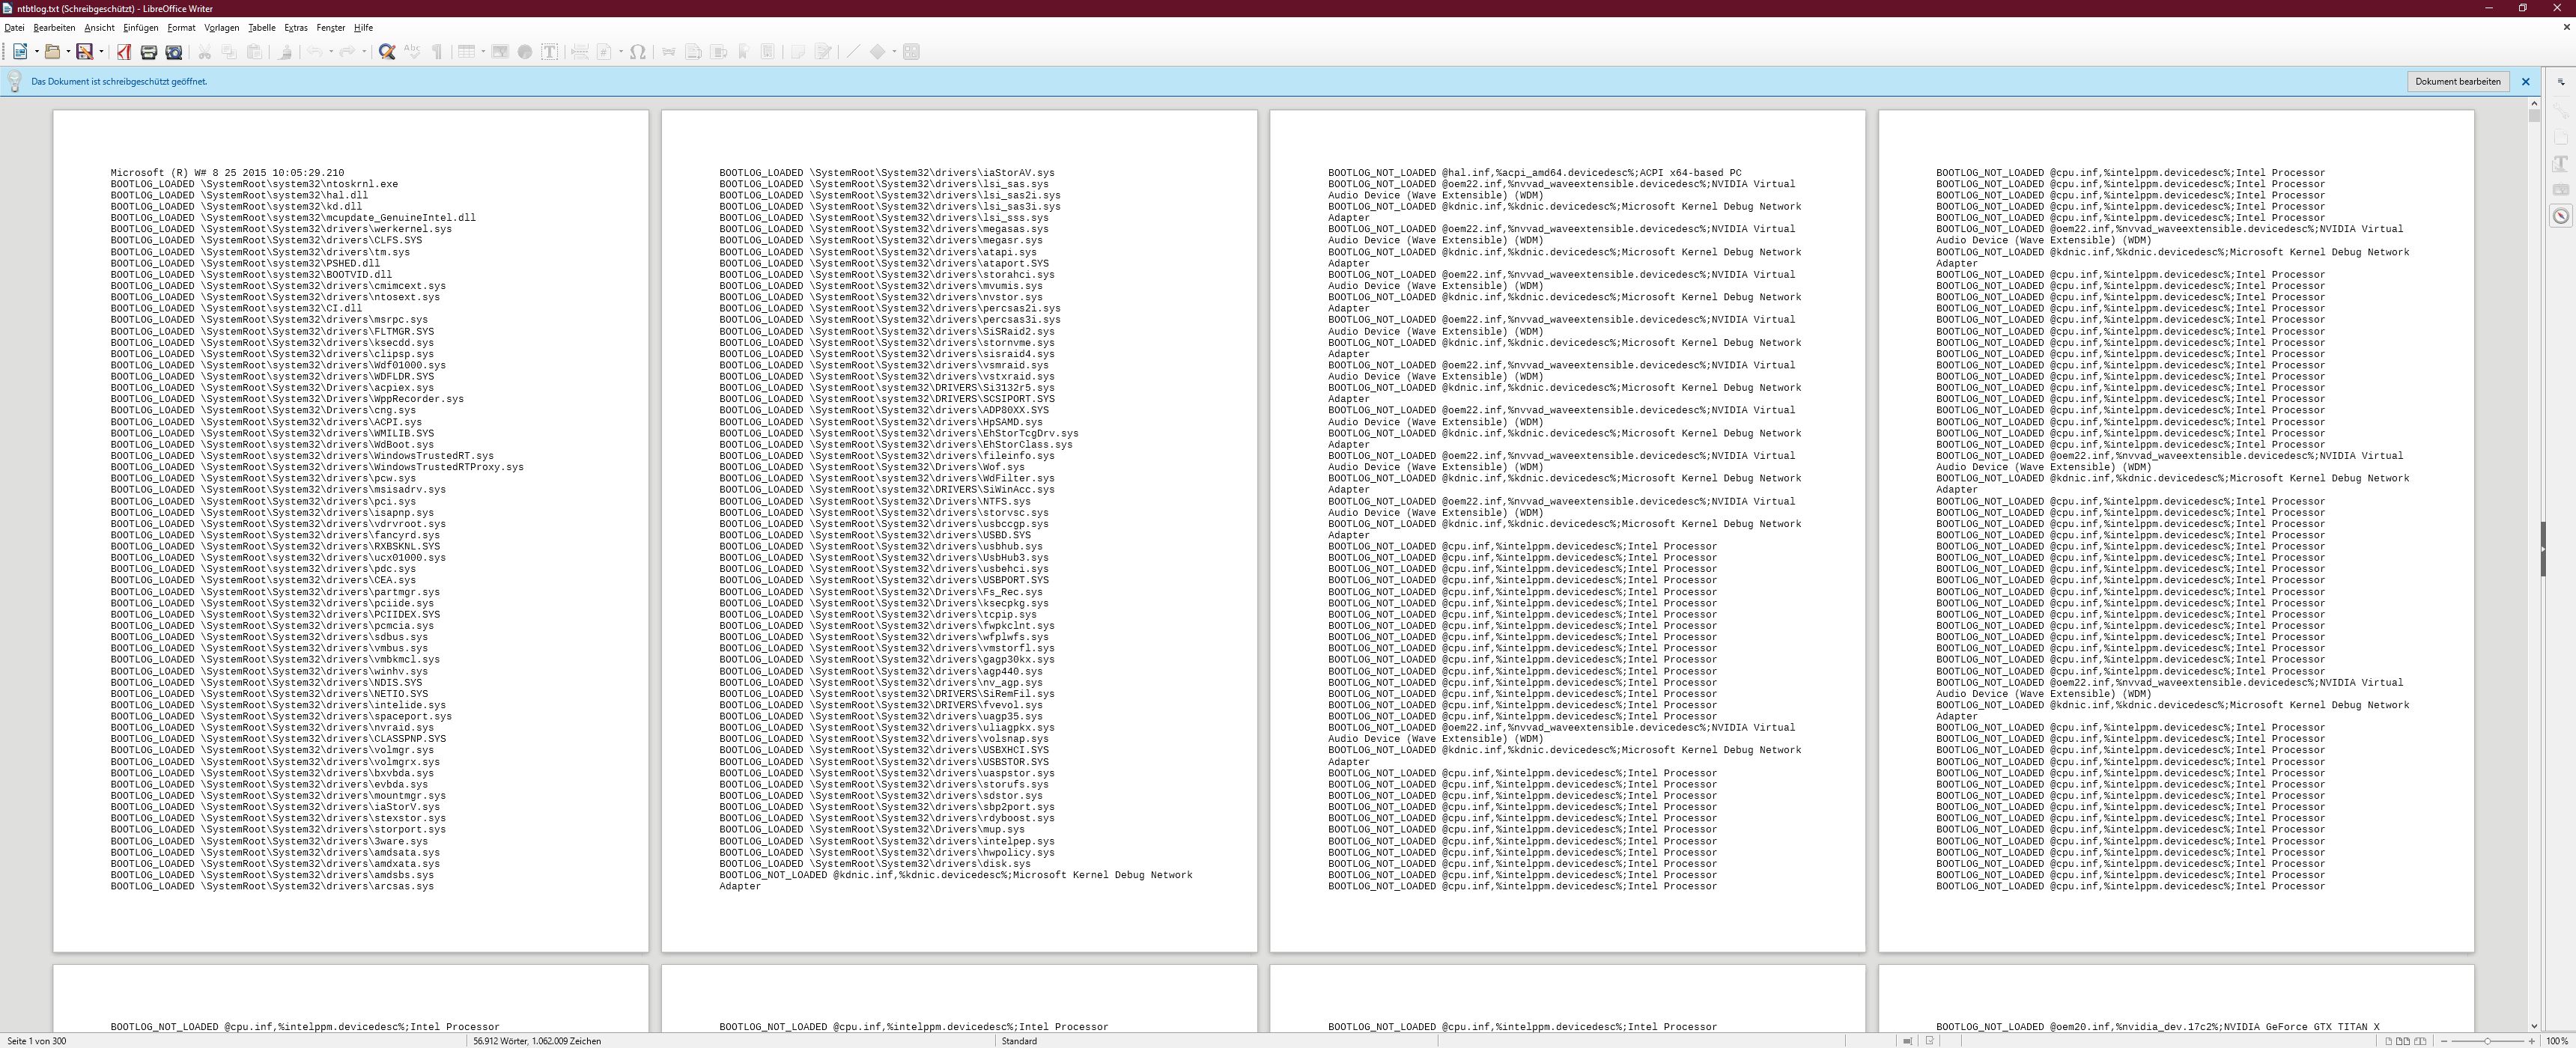Close the read-only info bar
The image size is (2576, 1048).
2525,82
